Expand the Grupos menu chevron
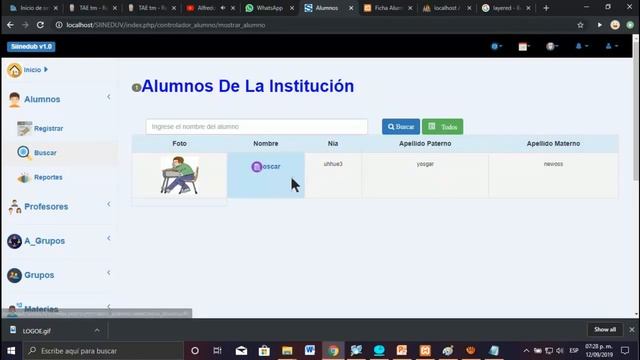The height and width of the screenshot is (360, 640). point(109,273)
